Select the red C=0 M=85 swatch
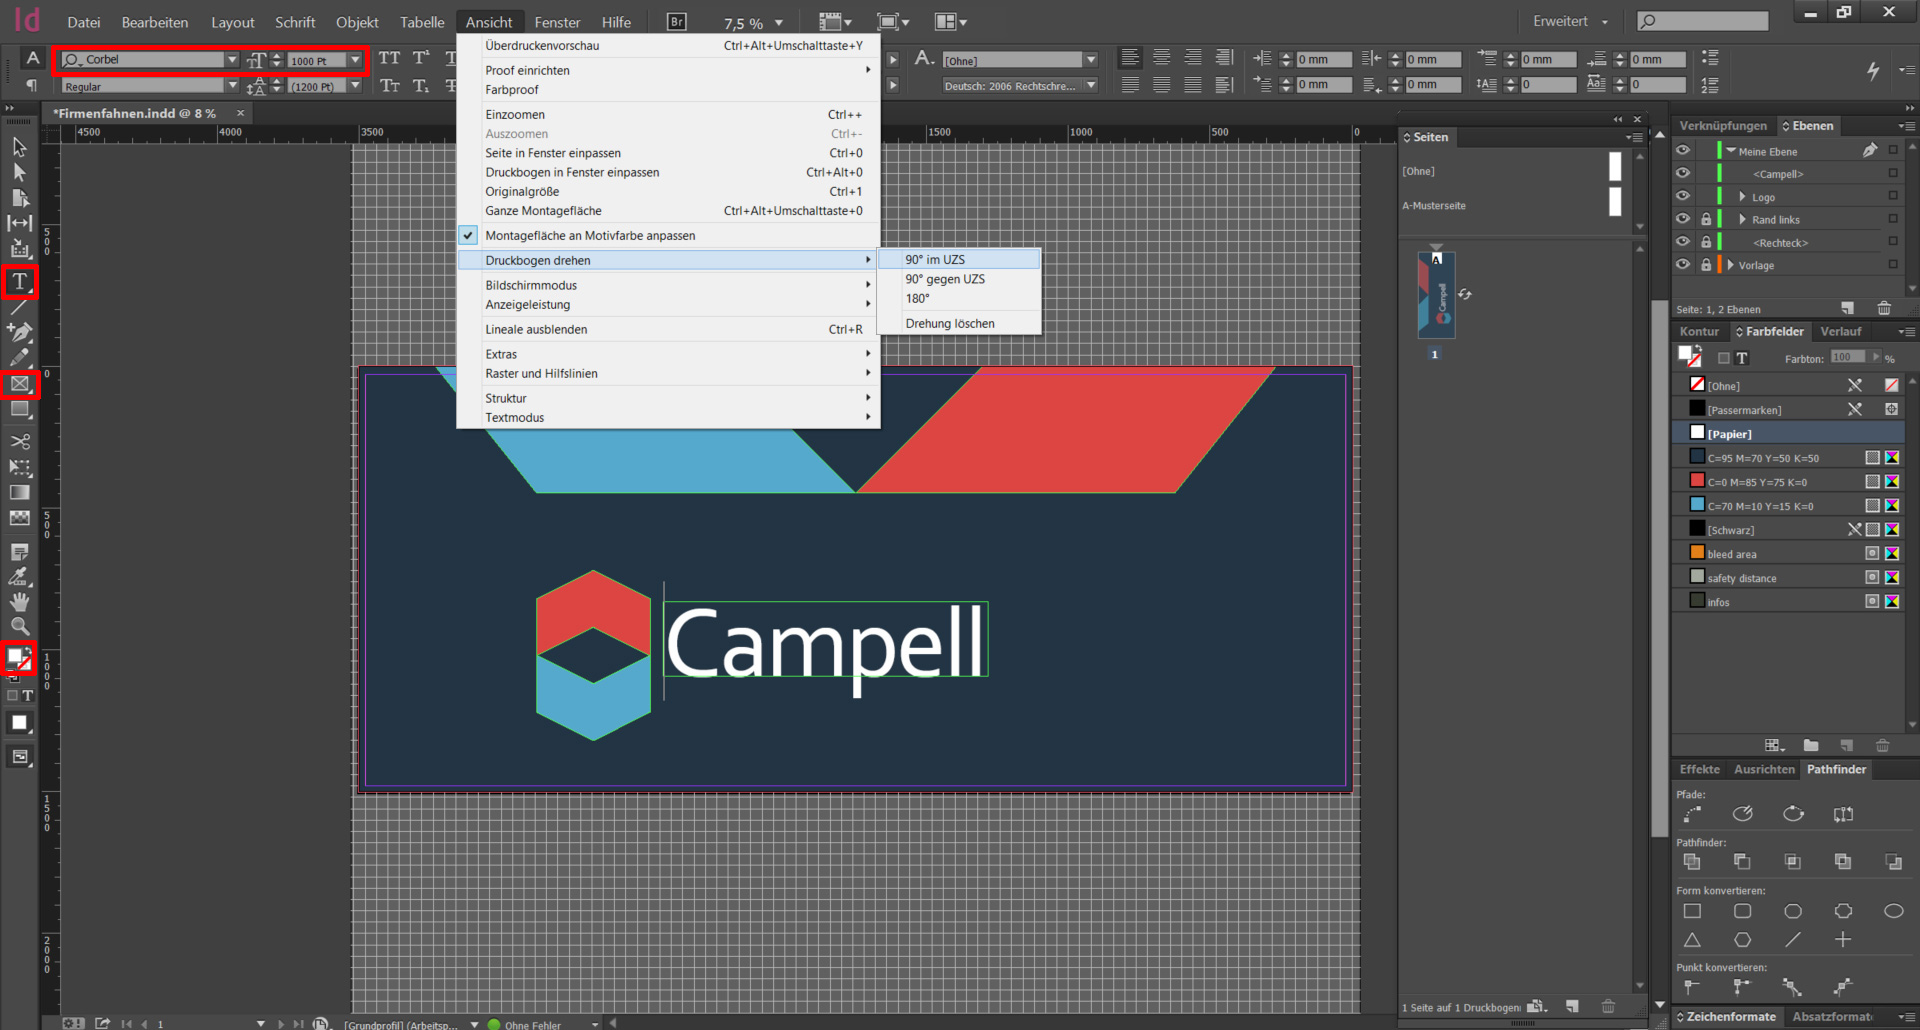The height and width of the screenshot is (1030, 1920). coord(1760,482)
